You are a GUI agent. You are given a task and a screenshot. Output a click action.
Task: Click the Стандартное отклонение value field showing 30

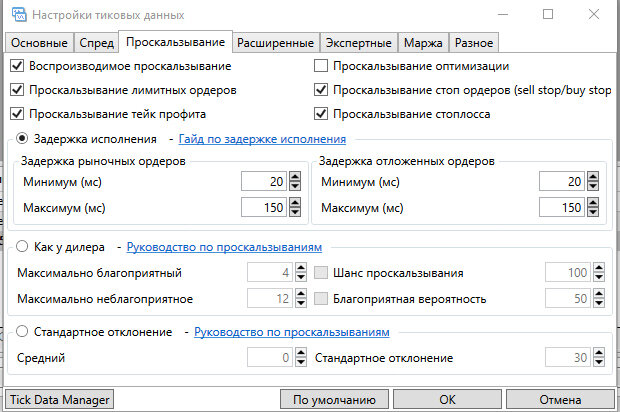568,357
